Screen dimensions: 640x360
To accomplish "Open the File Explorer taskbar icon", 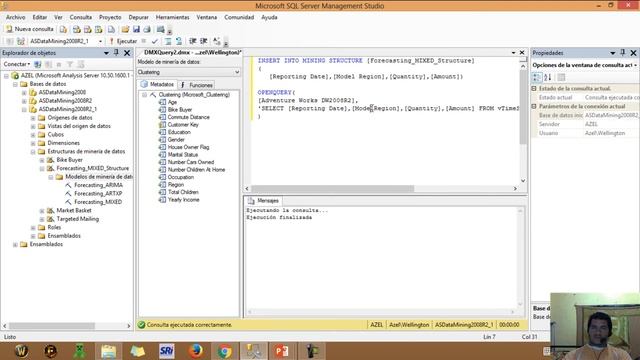I will pos(109,351).
